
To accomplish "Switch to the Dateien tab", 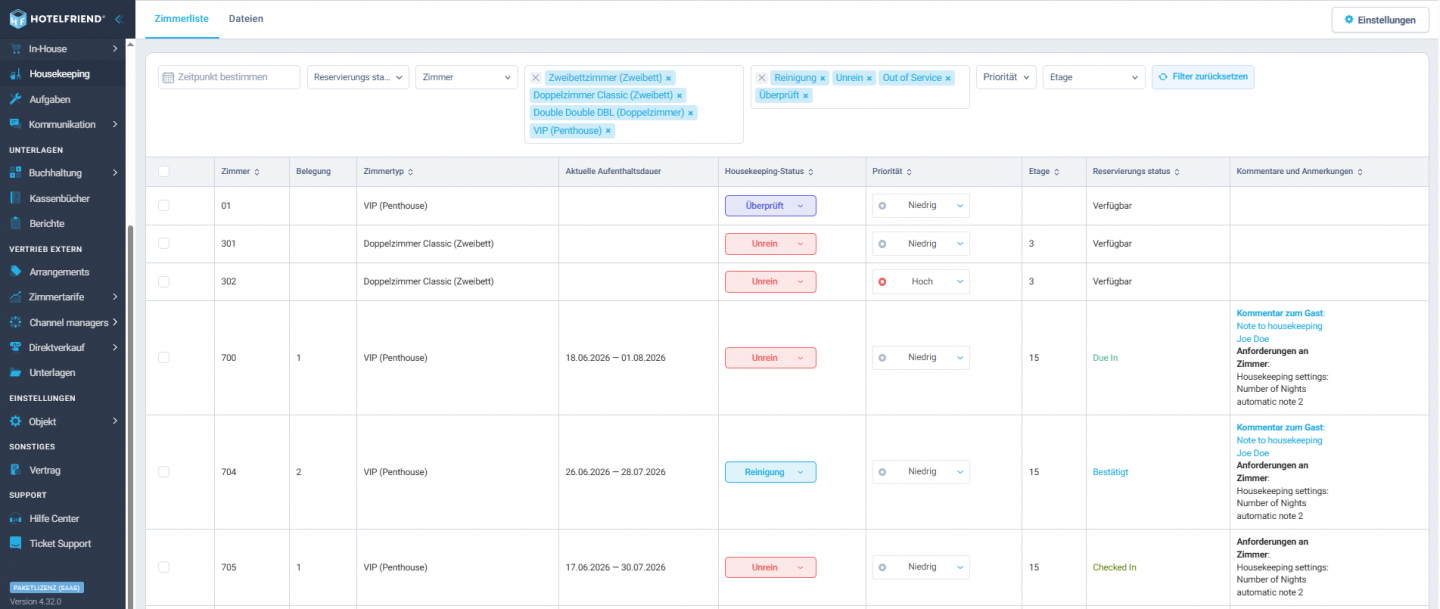I will pyautogui.click(x=247, y=19).
